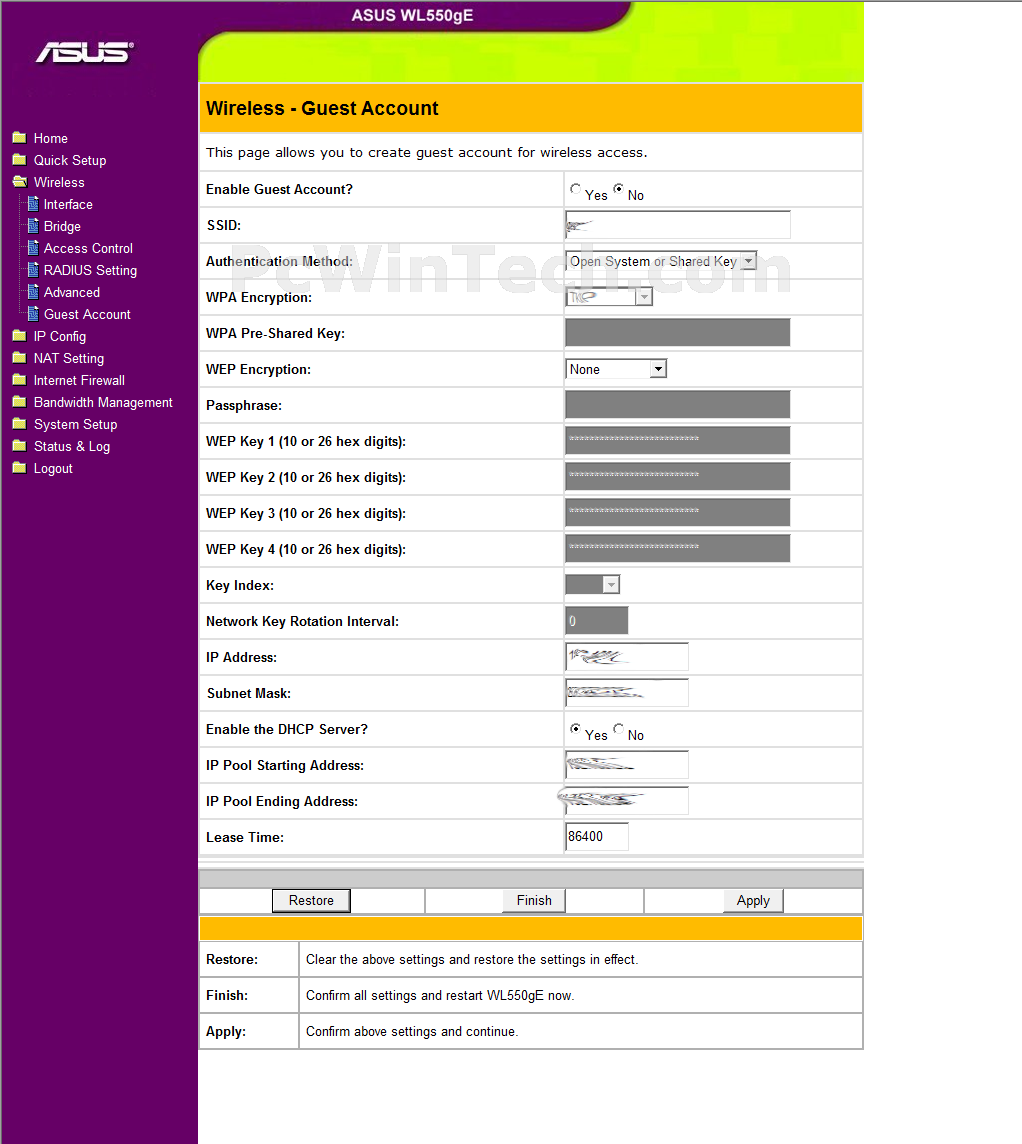Focus the SSID input field
1022x1144 pixels.
pos(678,225)
